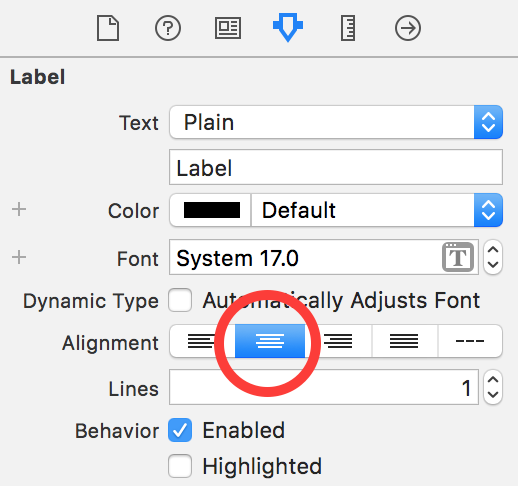Screen dimensions: 518x486
Task: Uncheck the Enabled behavior checkbox
Action: click(180, 430)
